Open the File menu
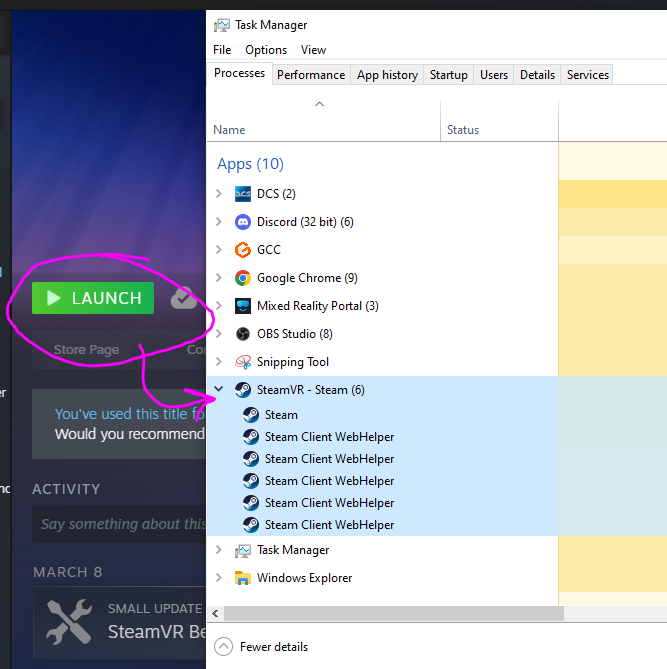 tap(222, 50)
